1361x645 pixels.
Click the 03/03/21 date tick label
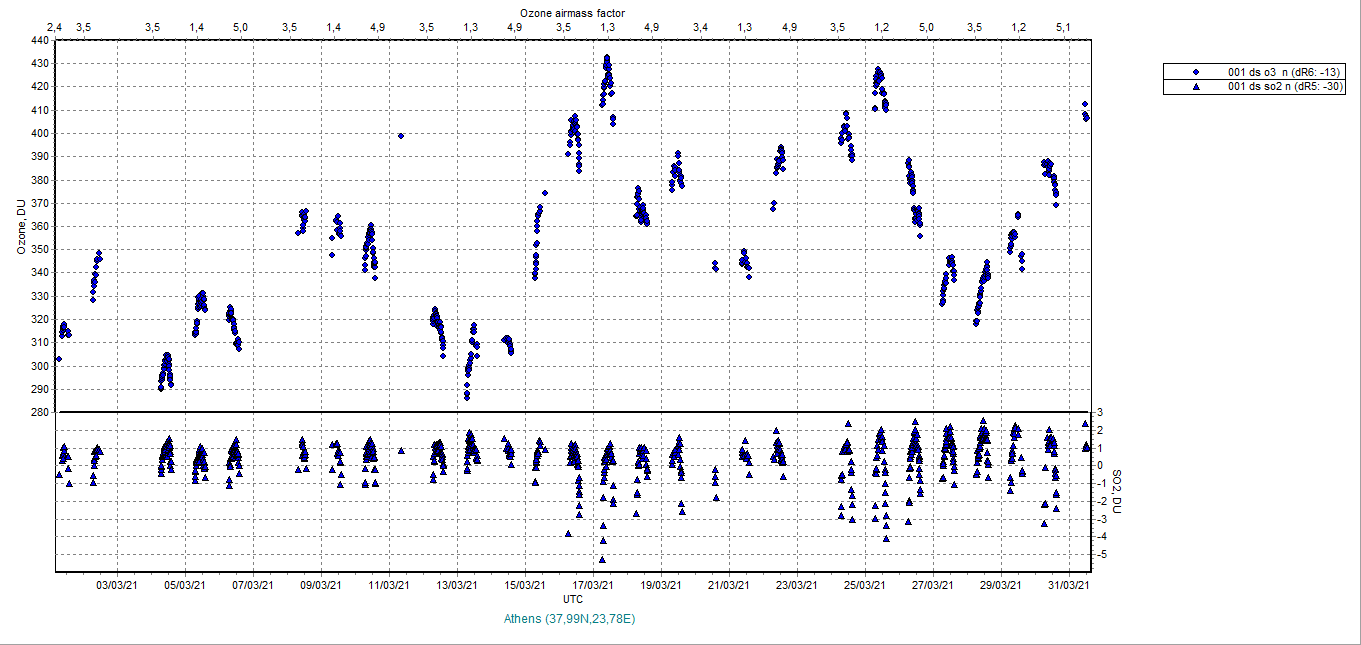coord(117,585)
